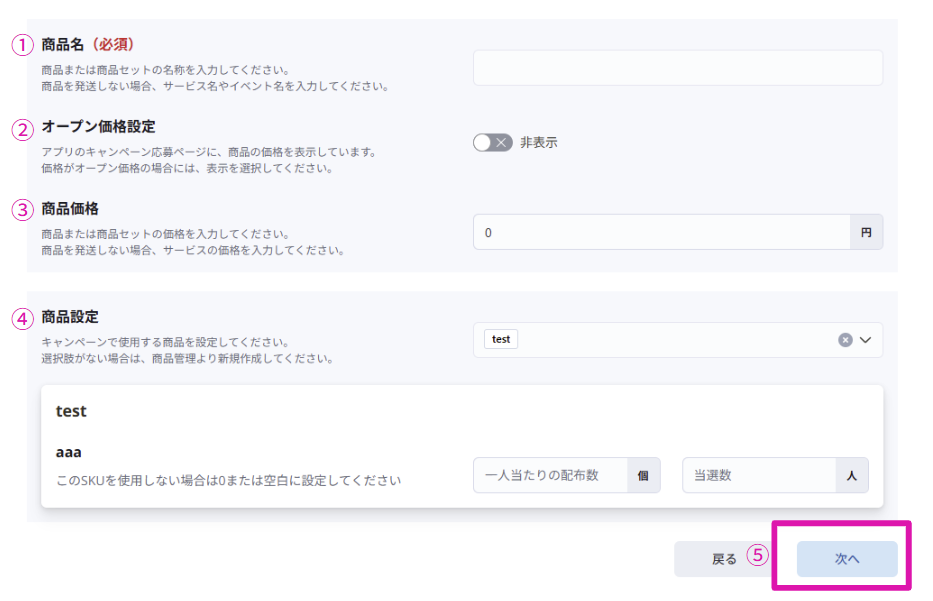Screen dimensions: 933x601
Task: Click the 非表示 label beside the switch
Action: [x=539, y=143]
